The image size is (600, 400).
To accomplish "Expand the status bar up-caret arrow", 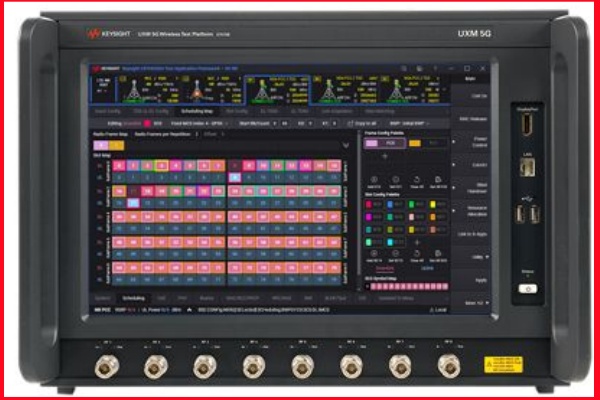I will [189, 310].
